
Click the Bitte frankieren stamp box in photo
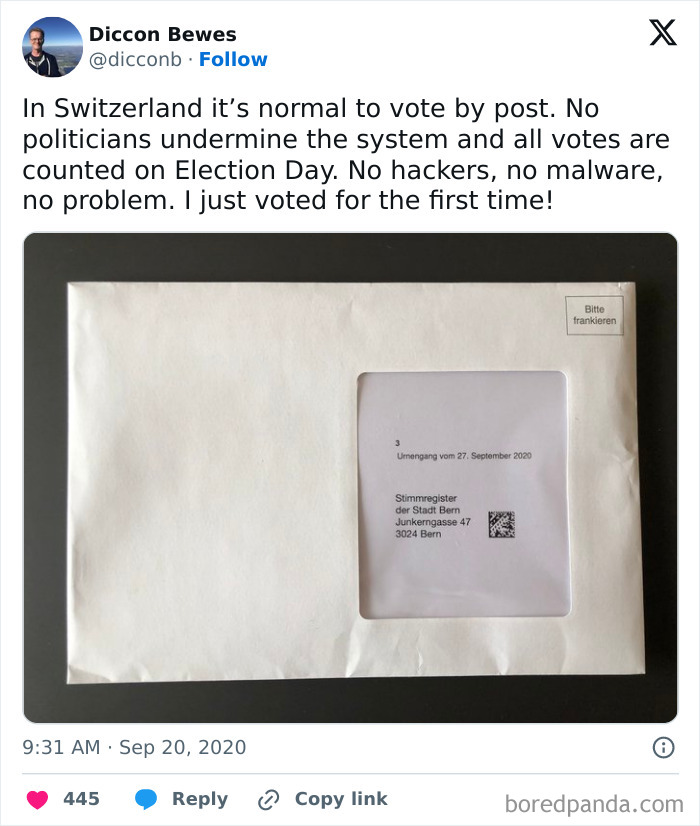pyautogui.click(x=594, y=315)
